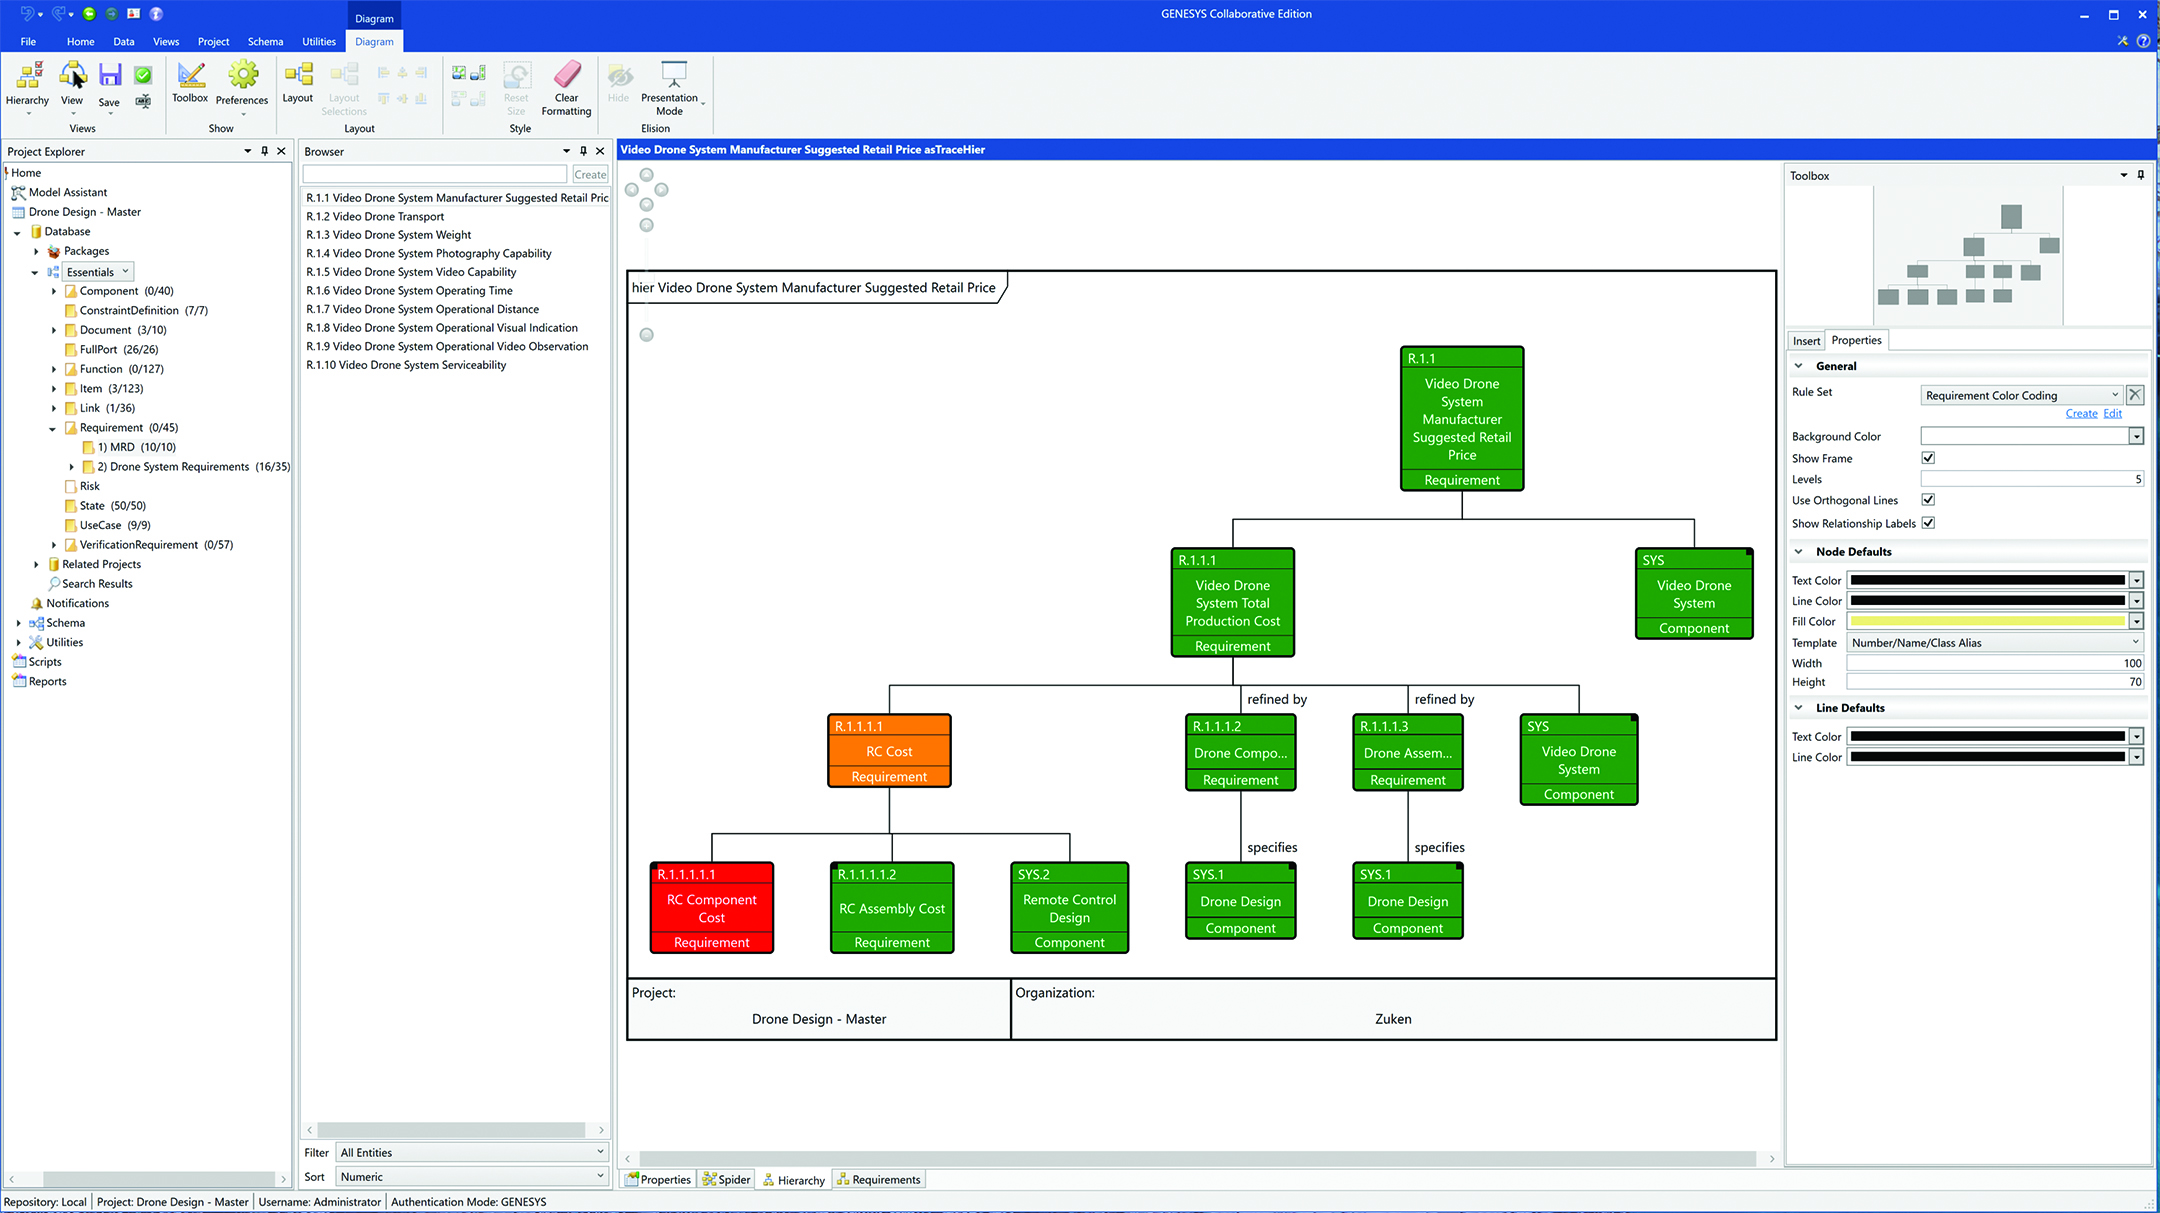Open the Fill Color swatch picker
The width and height of the screenshot is (2160, 1213).
click(x=2136, y=620)
